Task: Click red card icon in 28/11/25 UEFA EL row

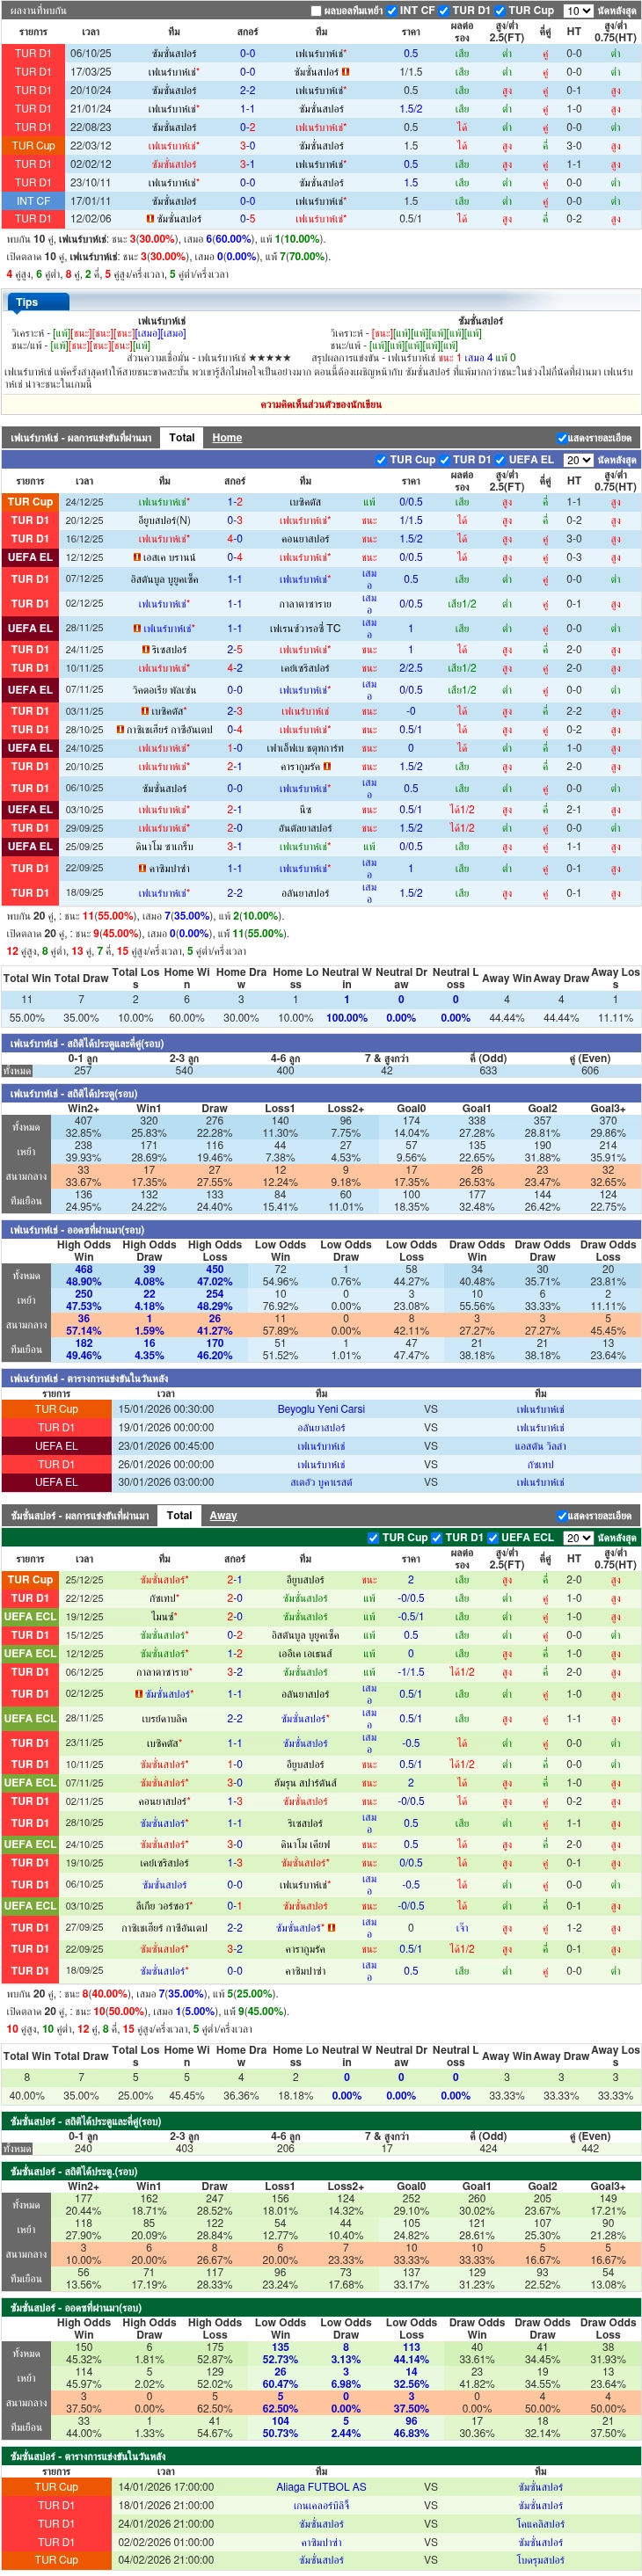Action: pyautogui.click(x=137, y=629)
